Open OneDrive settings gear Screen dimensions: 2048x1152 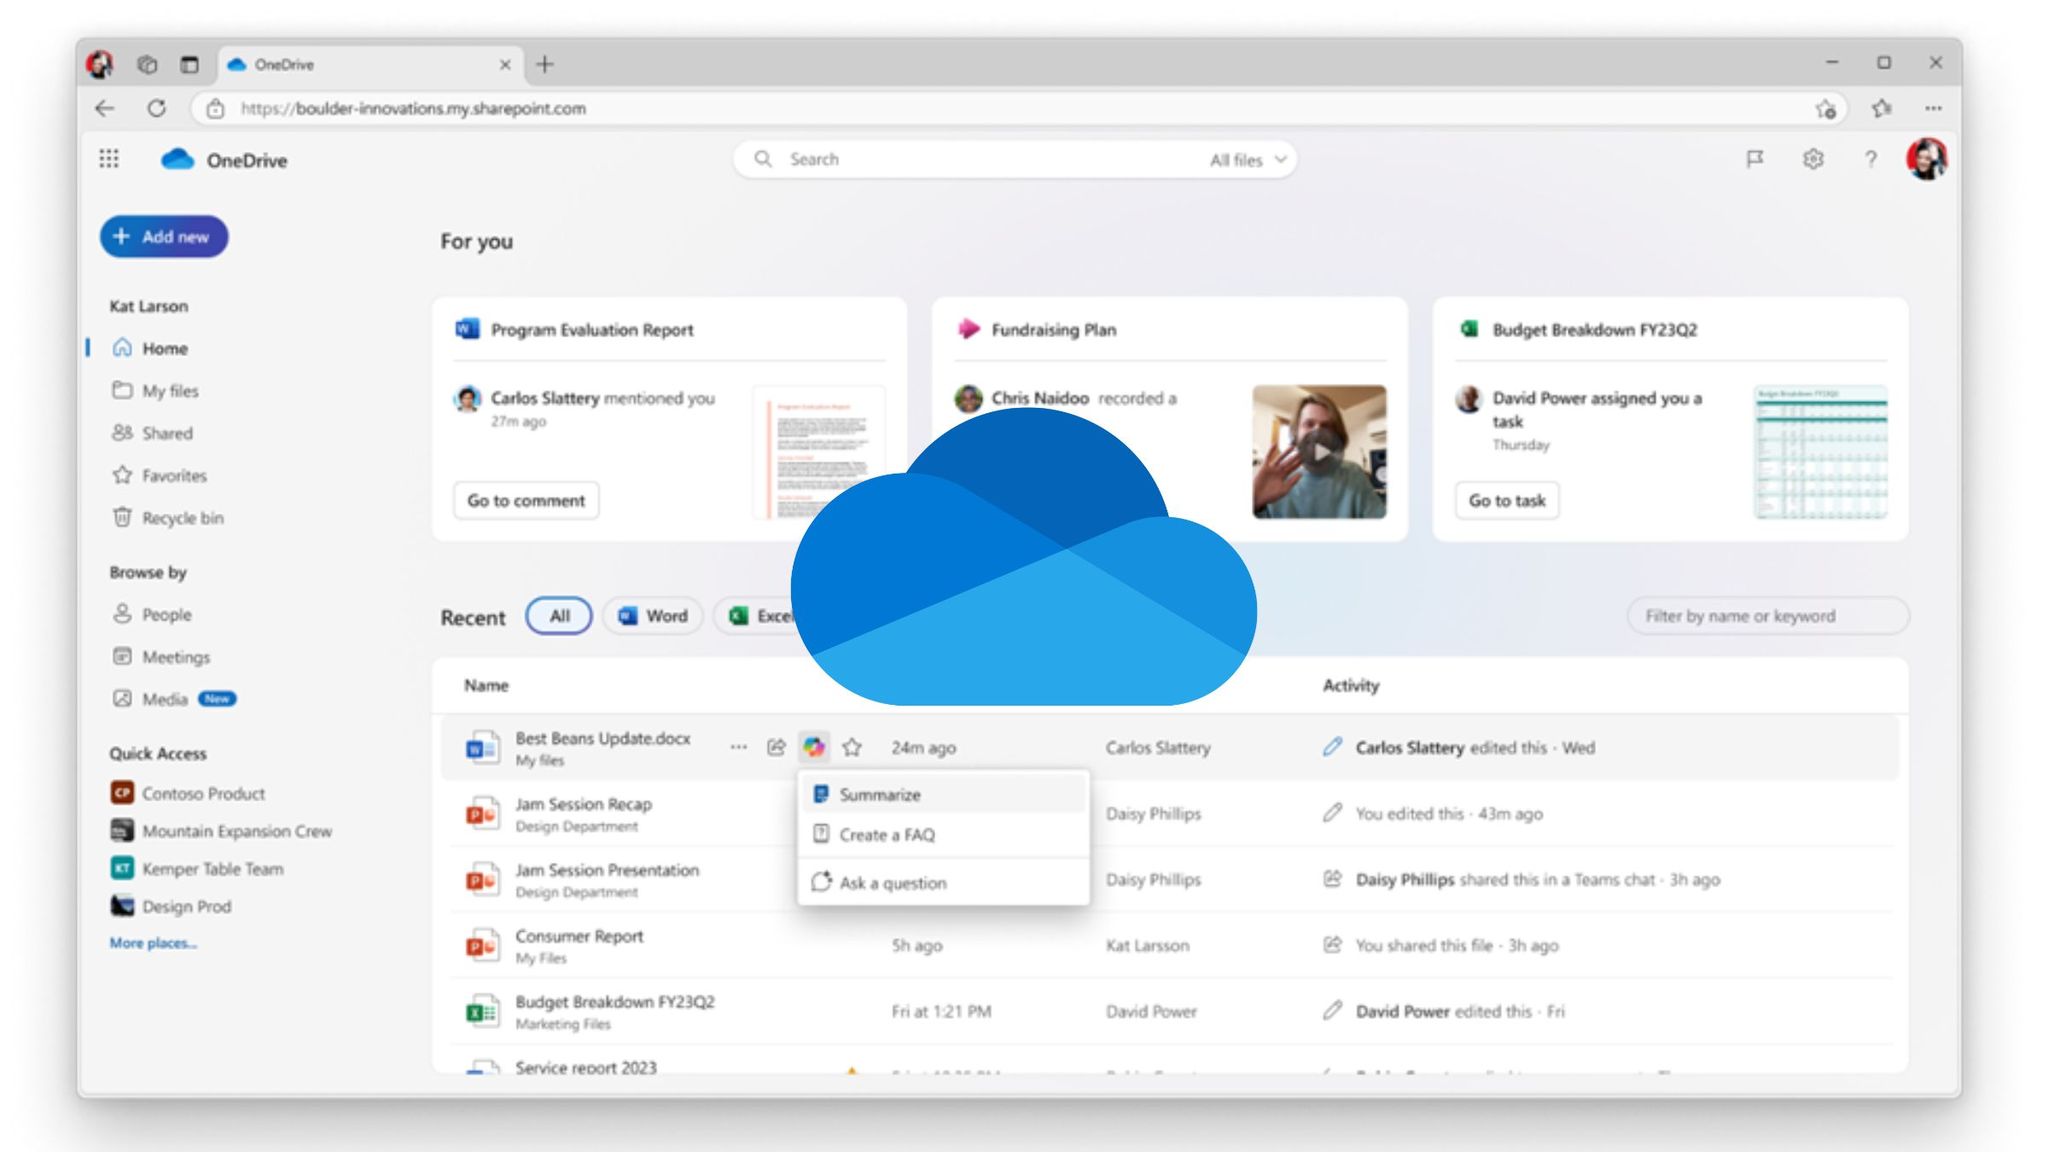[1813, 159]
